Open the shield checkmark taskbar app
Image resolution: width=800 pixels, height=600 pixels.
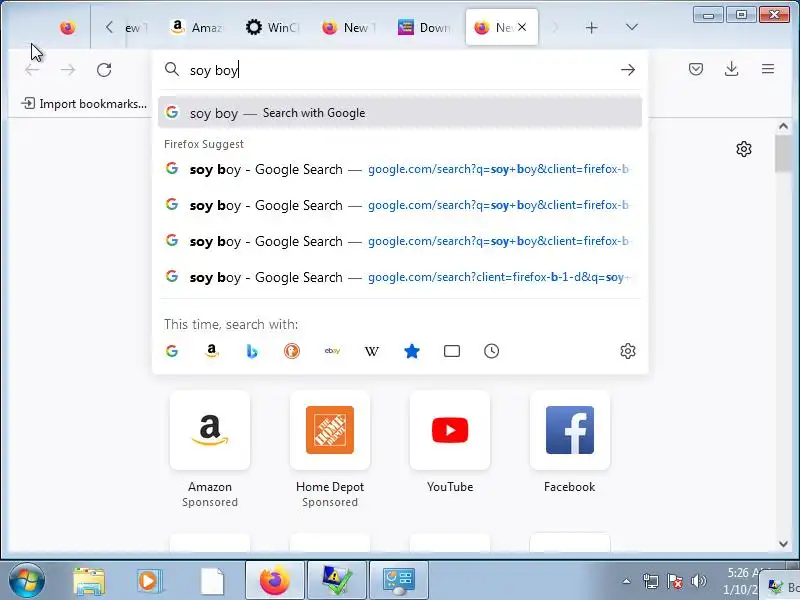point(337,581)
